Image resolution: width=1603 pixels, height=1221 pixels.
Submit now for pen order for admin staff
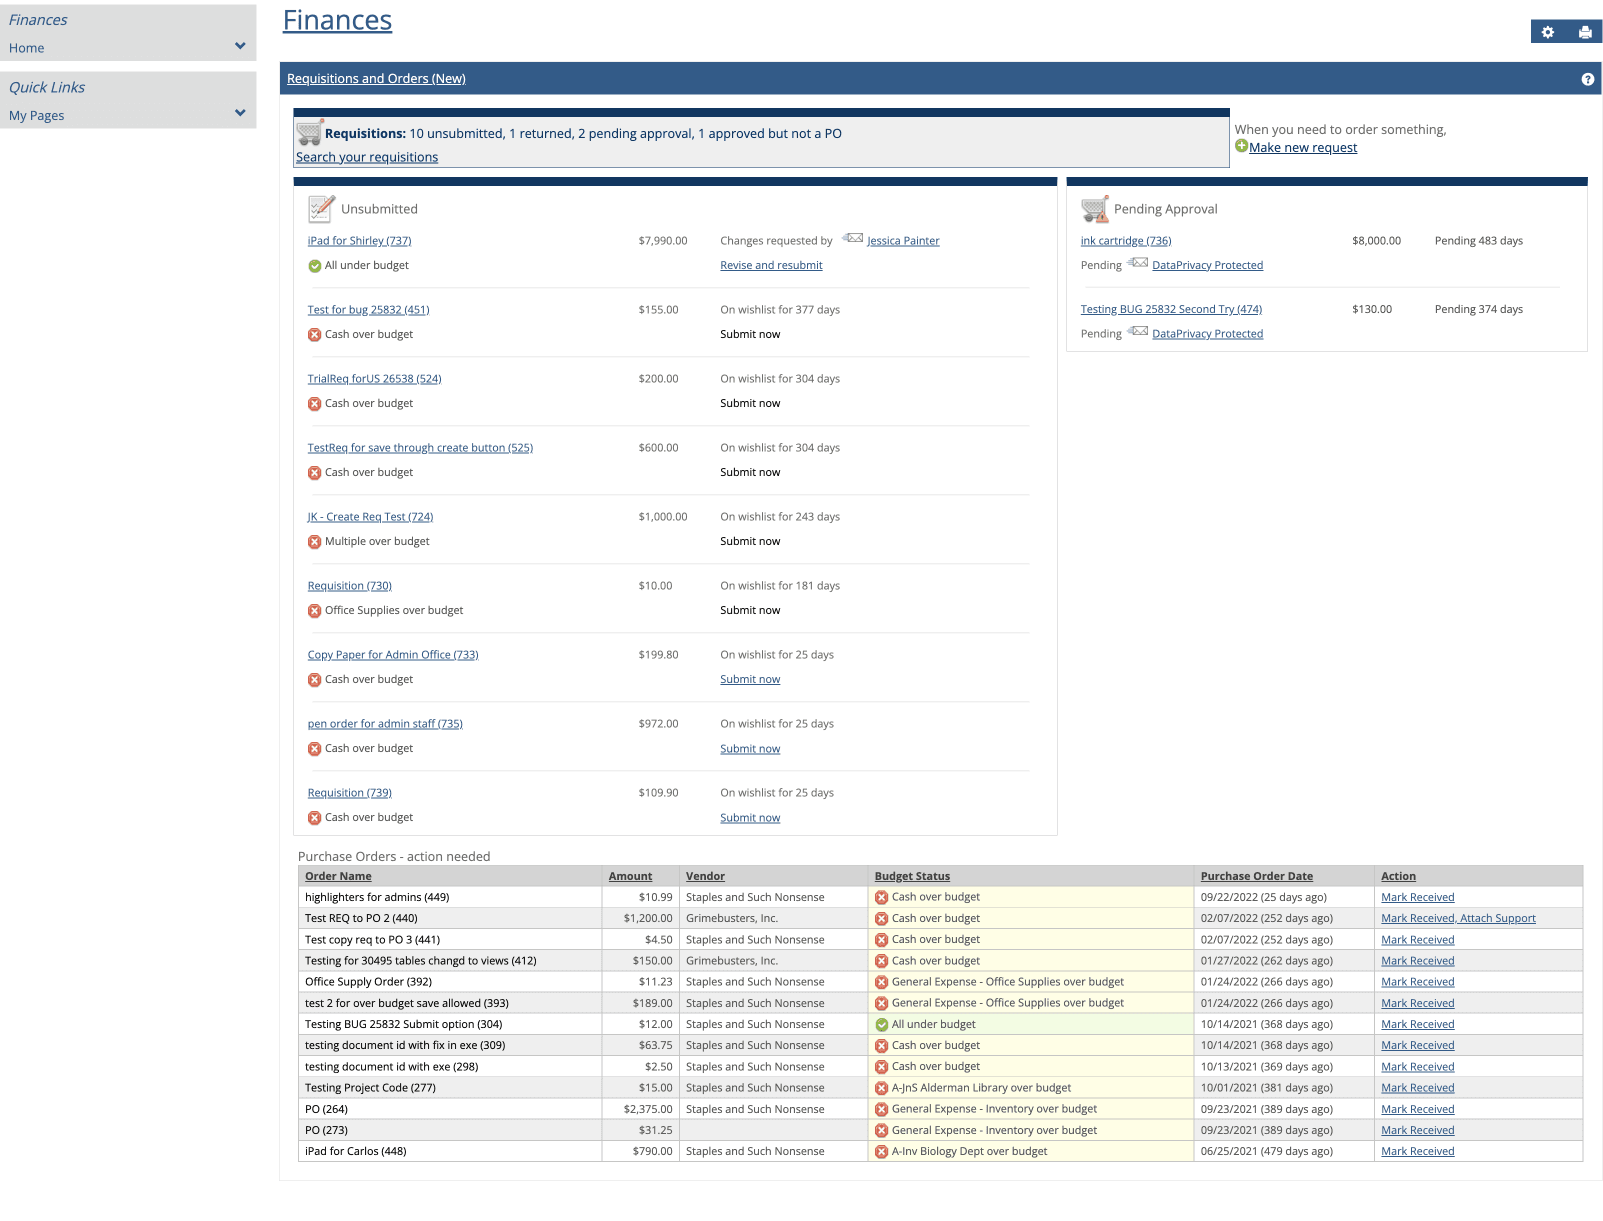pyautogui.click(x=750, y=749)
